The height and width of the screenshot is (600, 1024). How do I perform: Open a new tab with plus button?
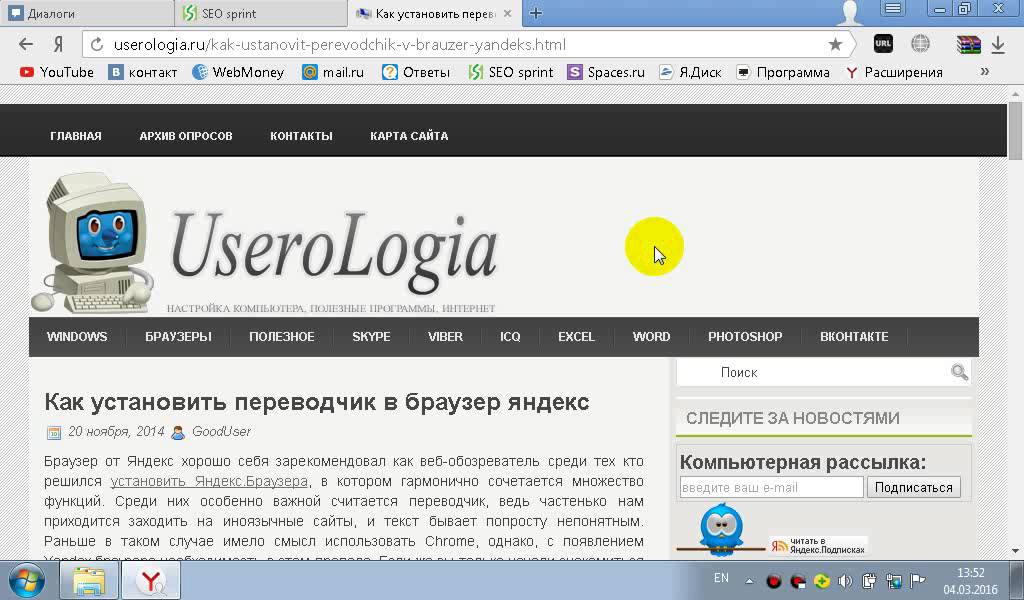pyautogui.click(x=536, y=13)
